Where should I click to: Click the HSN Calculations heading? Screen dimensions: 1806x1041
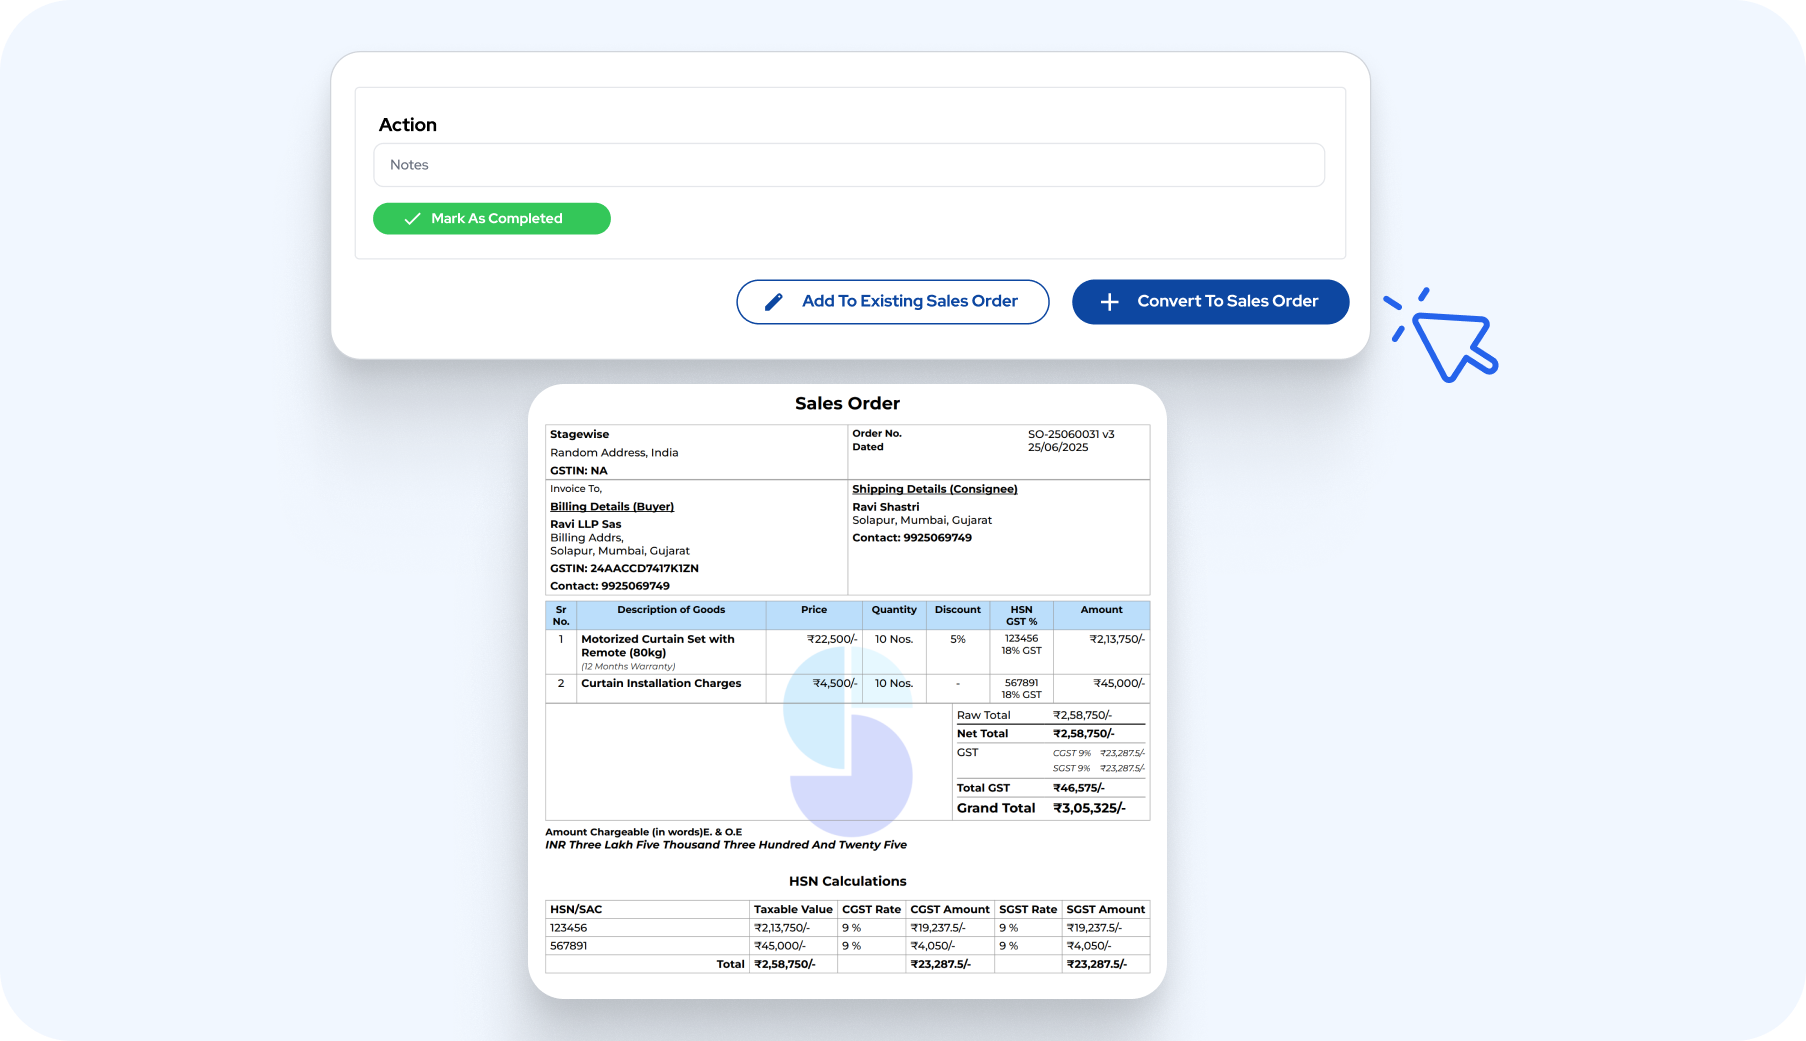pyautogui.click(x=847, y=881)
